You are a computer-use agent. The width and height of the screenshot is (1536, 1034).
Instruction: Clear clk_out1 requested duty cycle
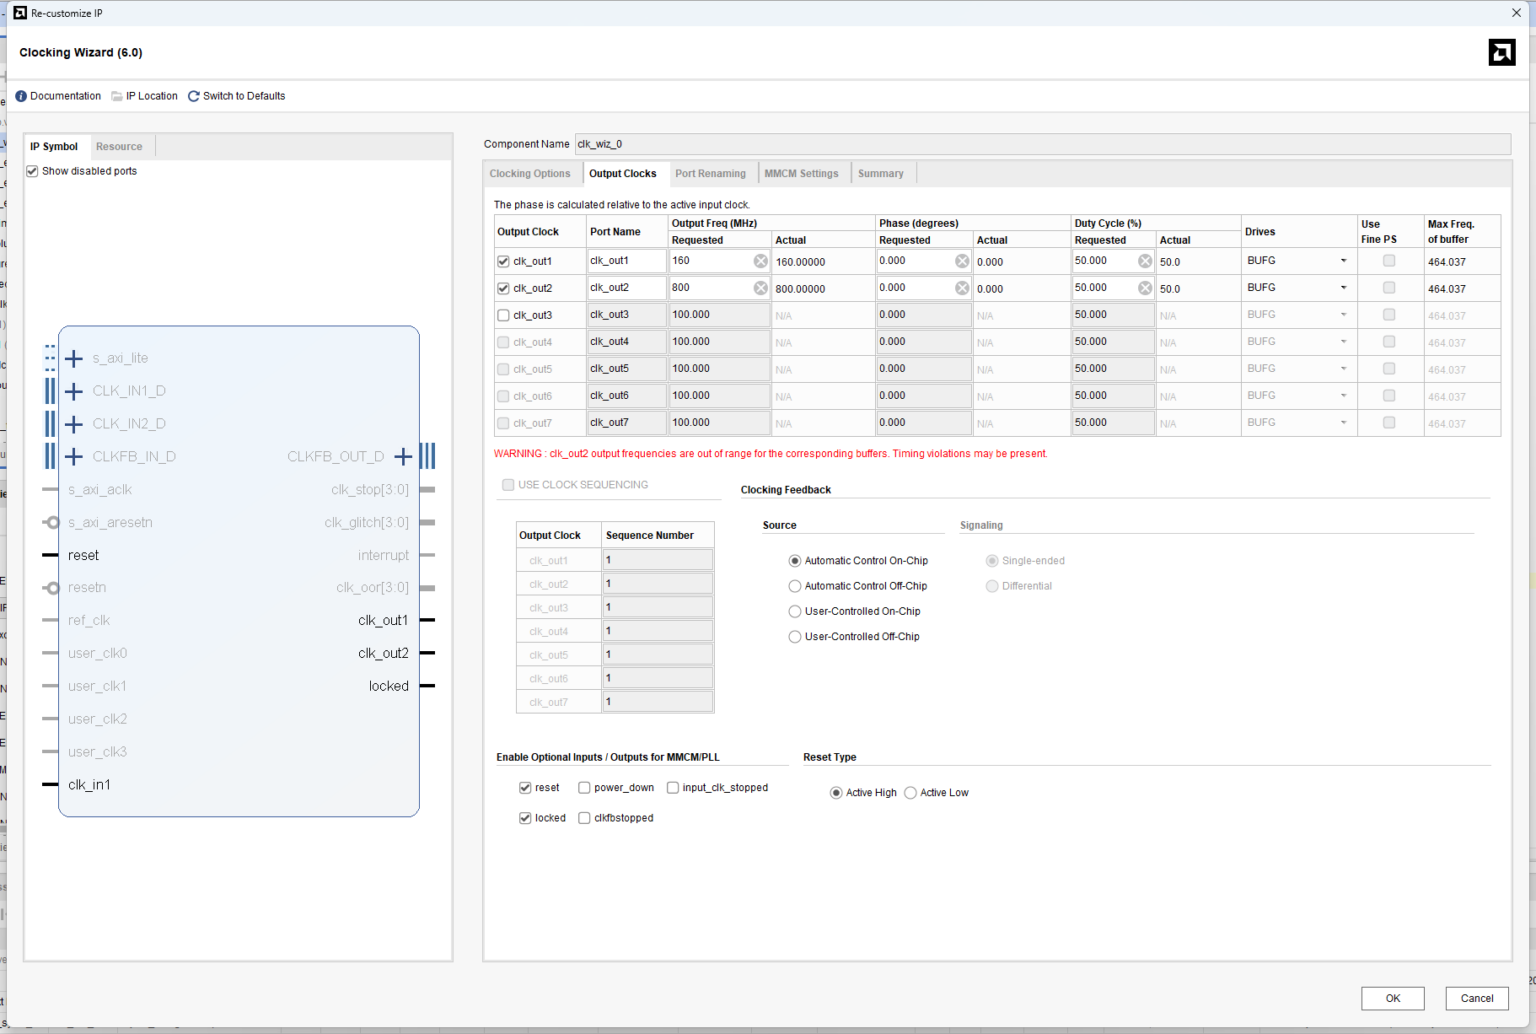1145,261
